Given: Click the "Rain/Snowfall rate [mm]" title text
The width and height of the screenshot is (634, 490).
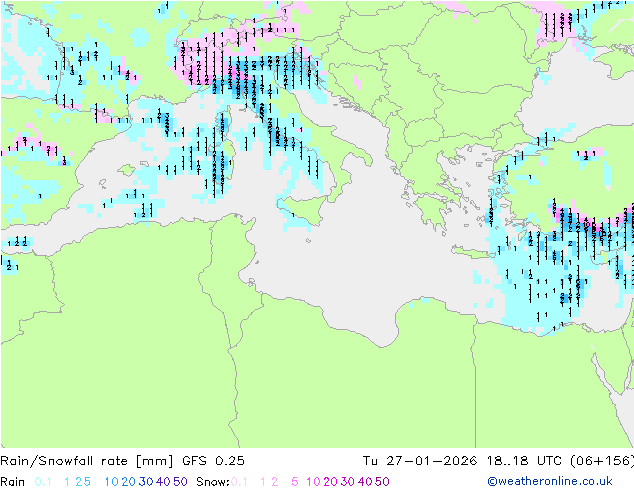Looking at the screenshot, I should click(87, 461).
